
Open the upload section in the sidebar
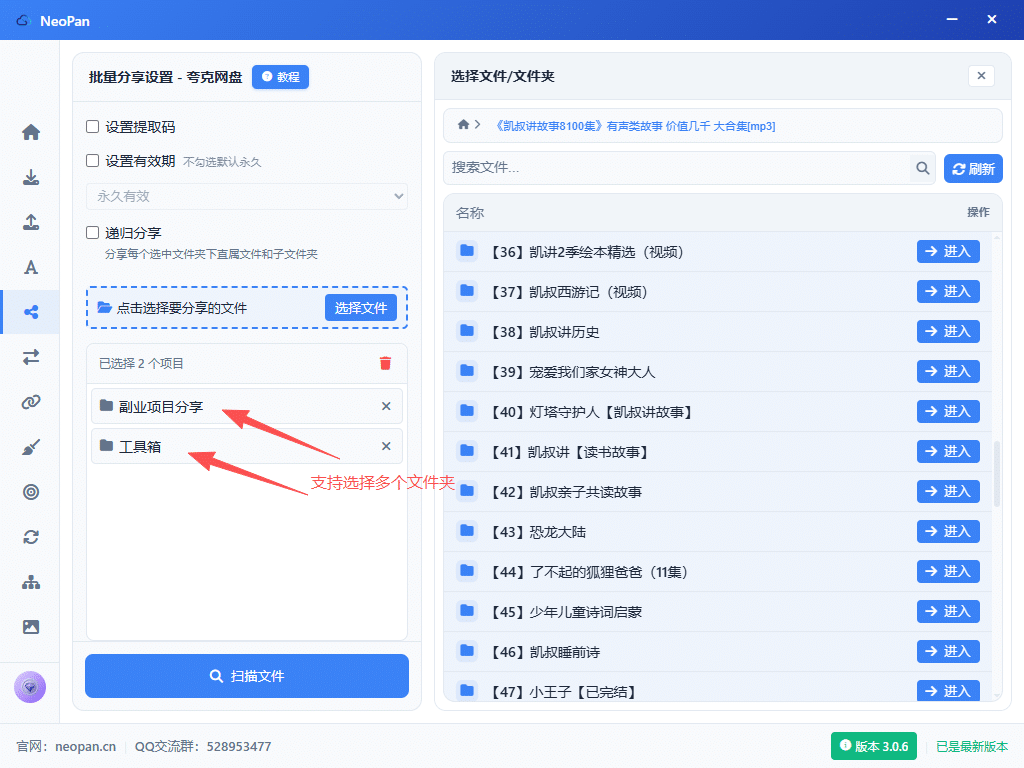click(31, 222)
